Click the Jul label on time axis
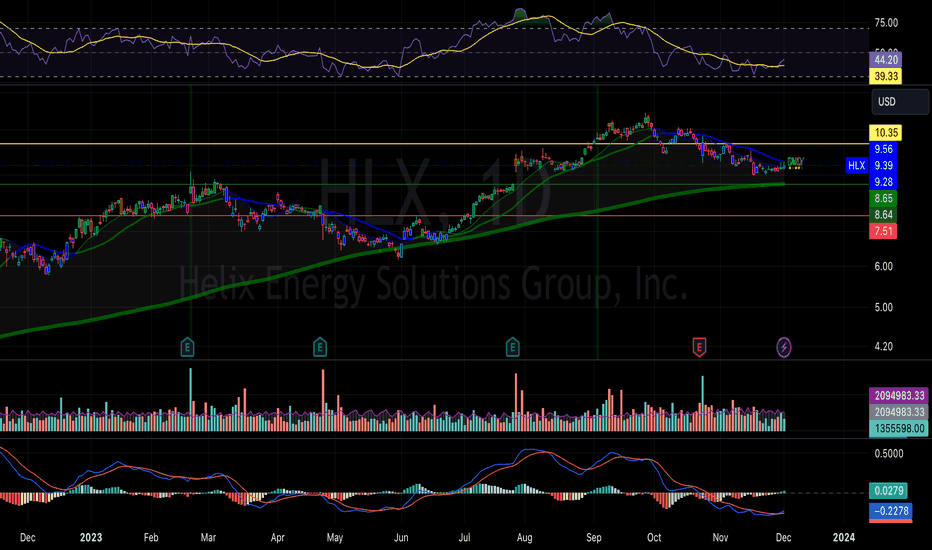932x550 pixels. (x=464, y=537)
